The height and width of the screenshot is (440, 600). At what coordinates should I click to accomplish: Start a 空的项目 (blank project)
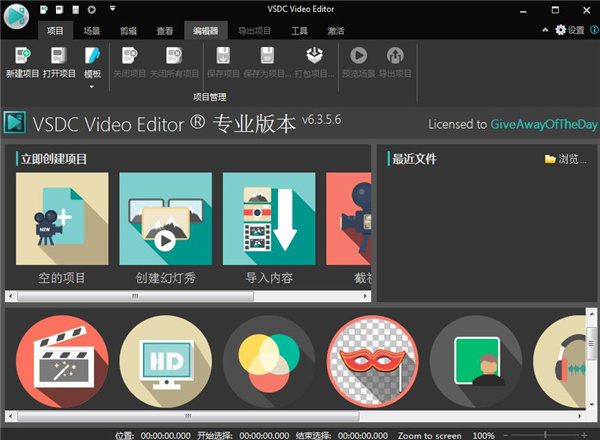pos(62,218)
